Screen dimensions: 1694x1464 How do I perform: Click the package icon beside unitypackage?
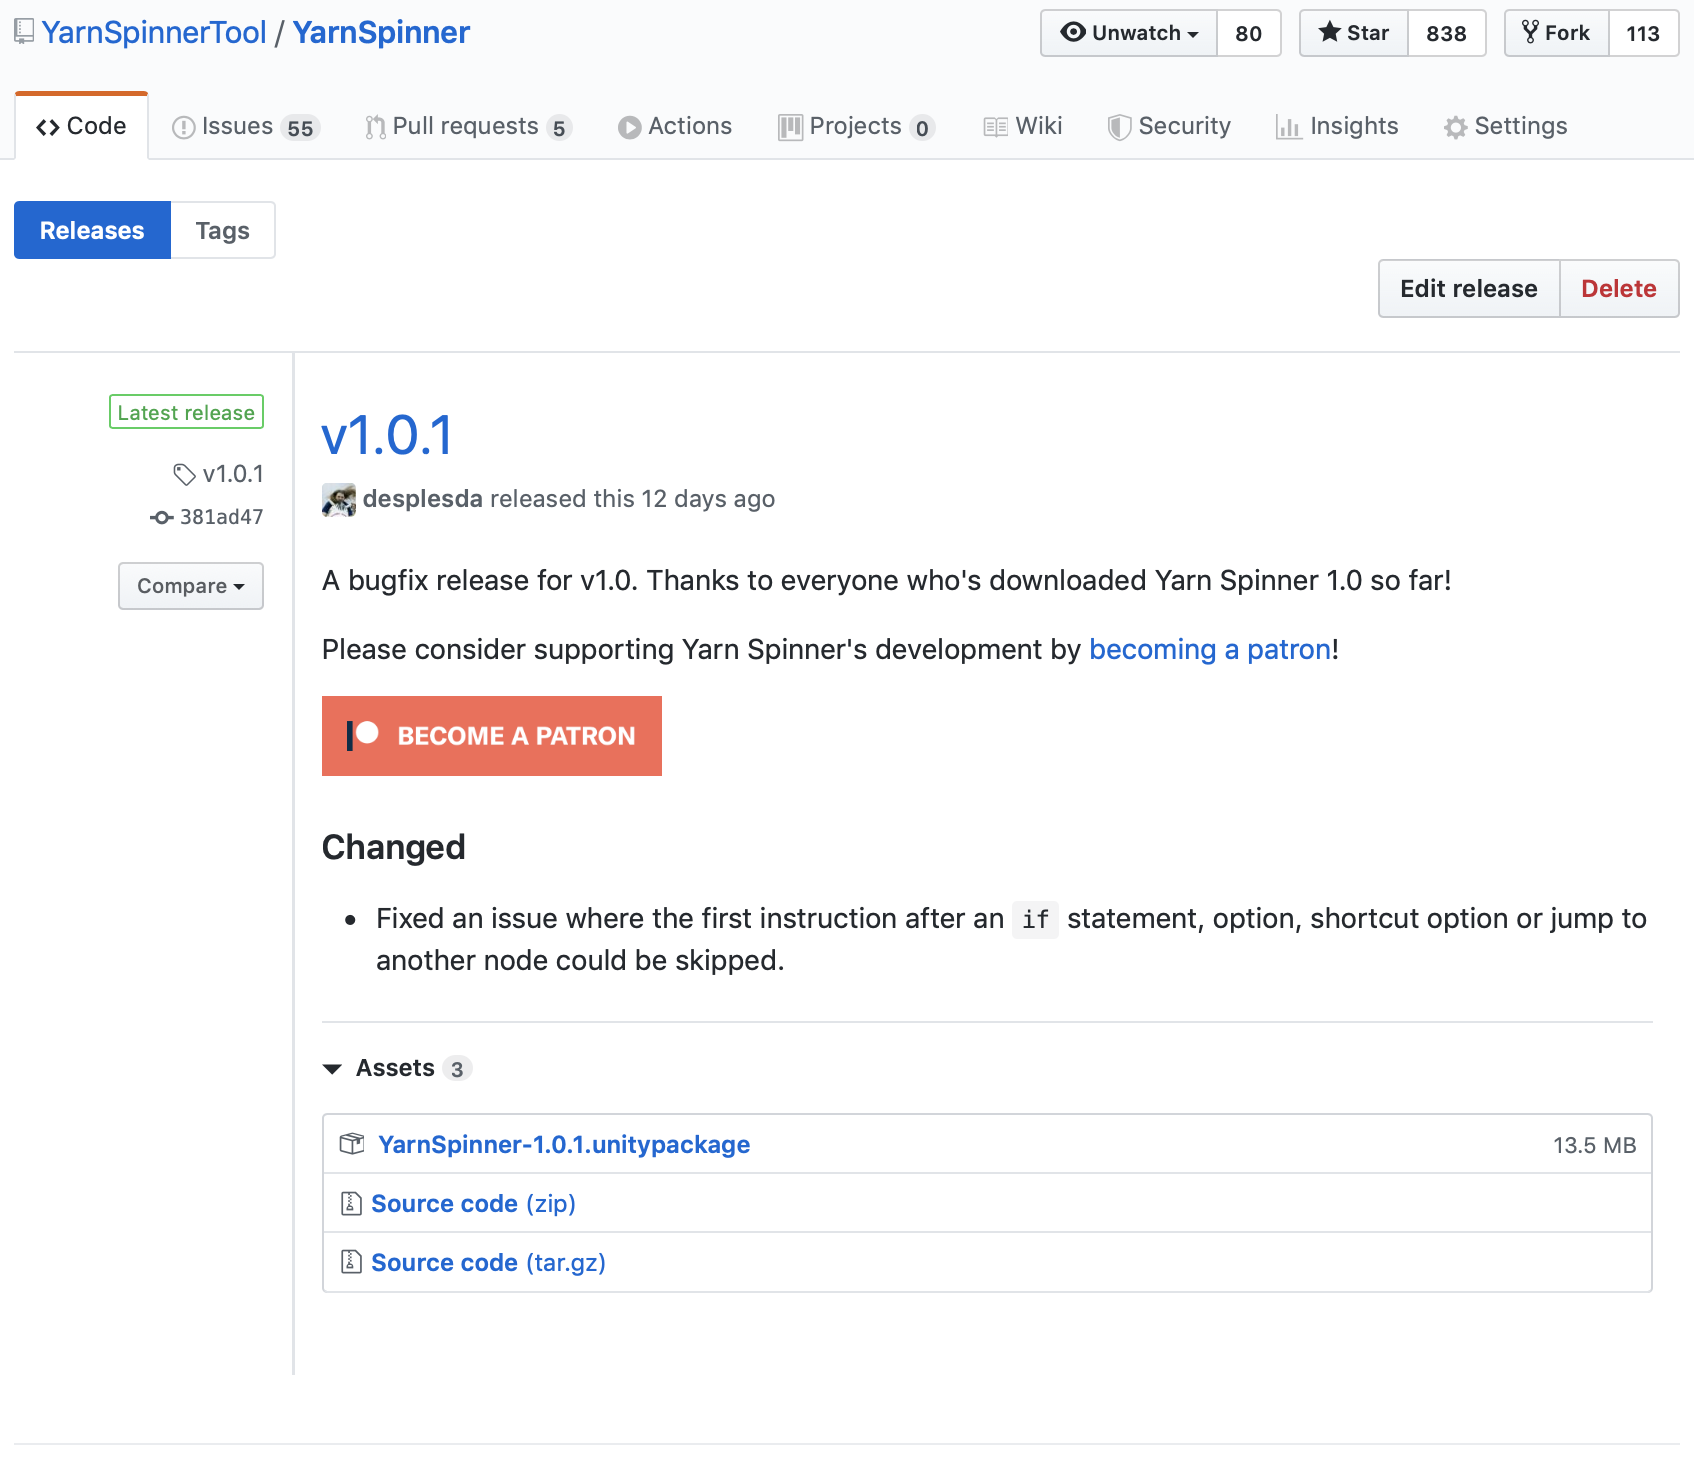(352, 1144)
